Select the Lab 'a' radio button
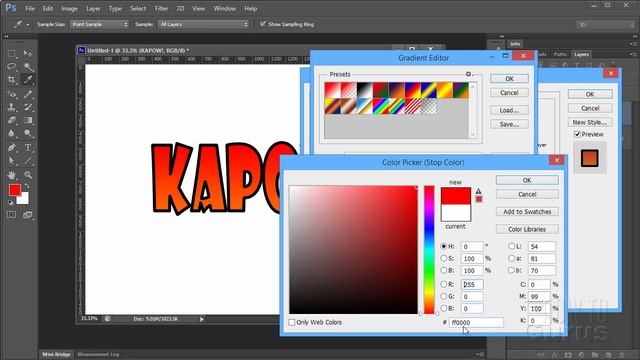Screen dimensions: 640x360 point(511,258)
